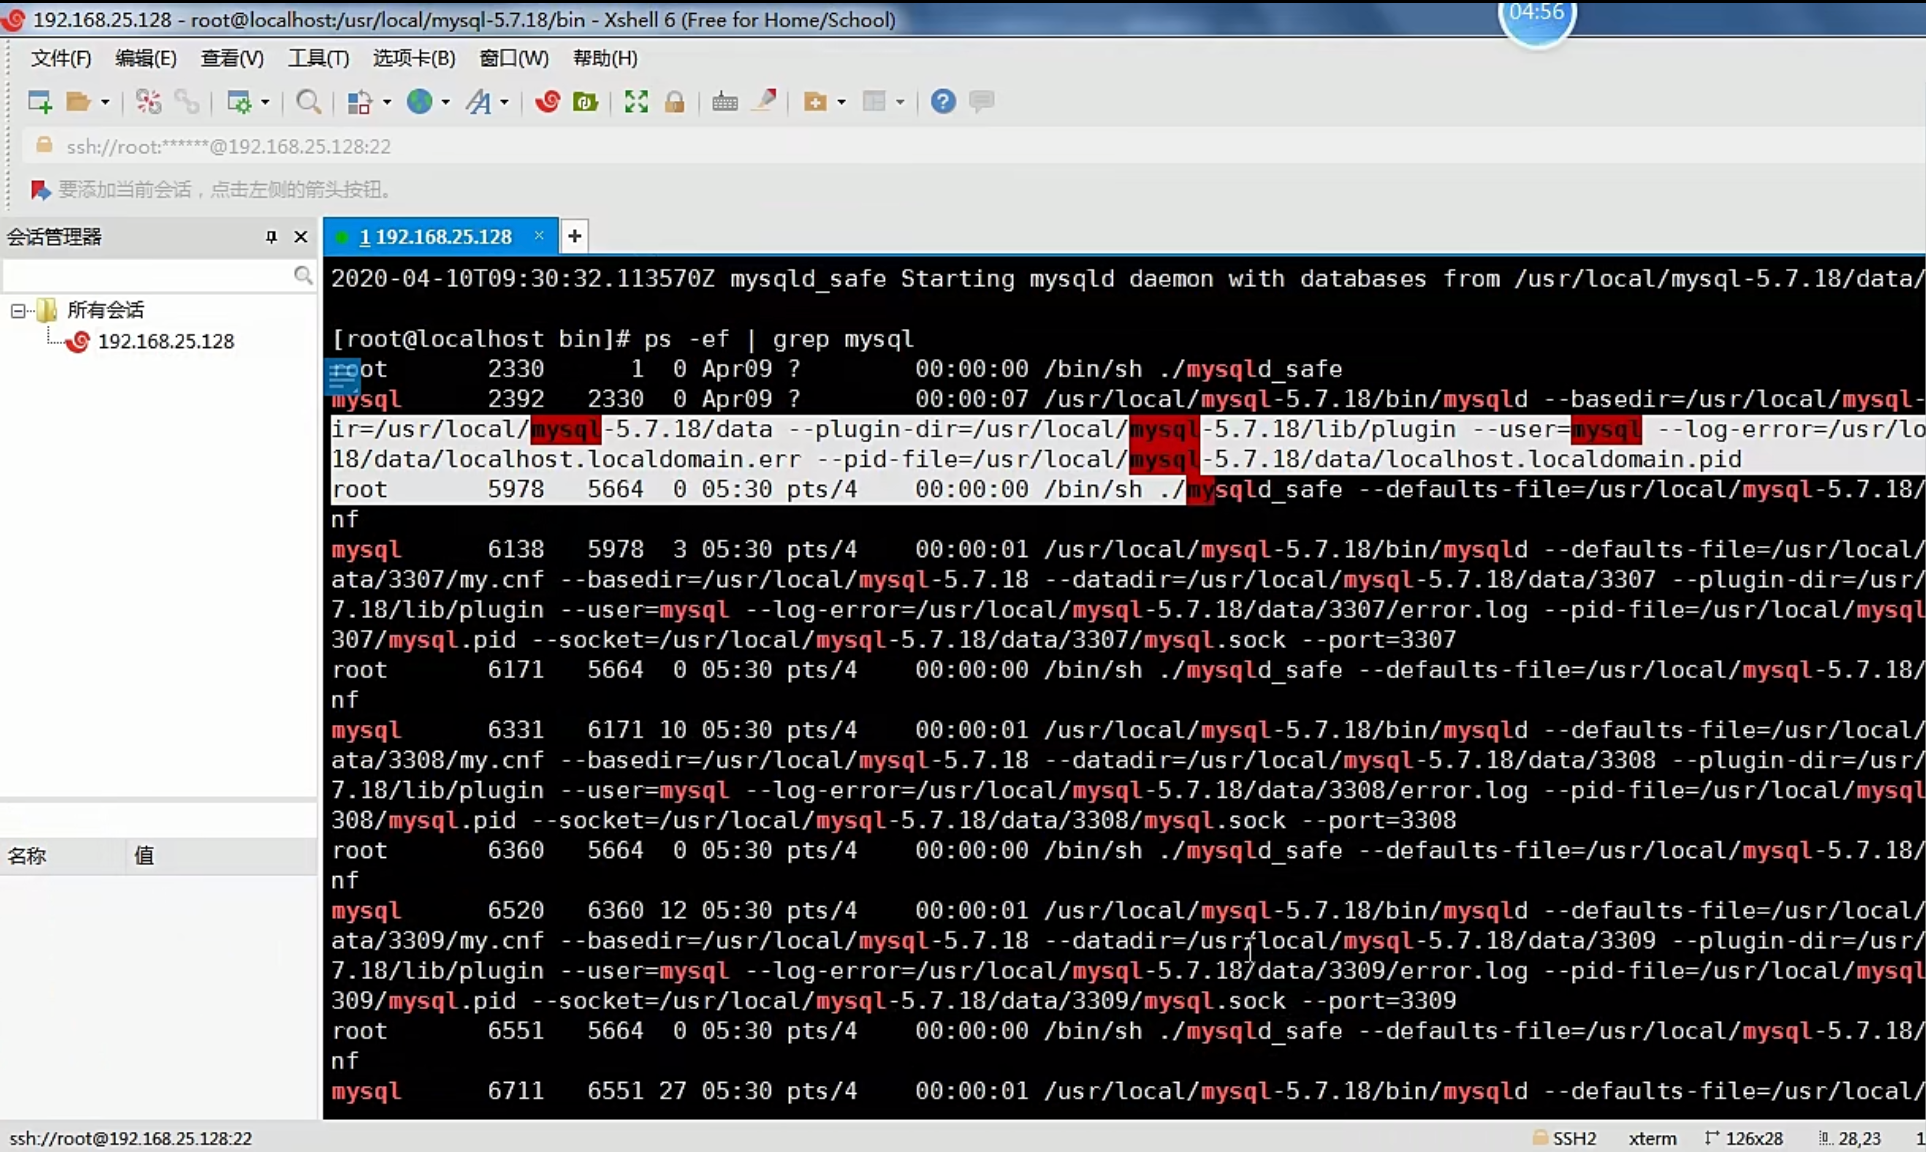Open the 编辑(E) menu
The height and width of the screenshot is (1152, 1926).
[146, 58]
